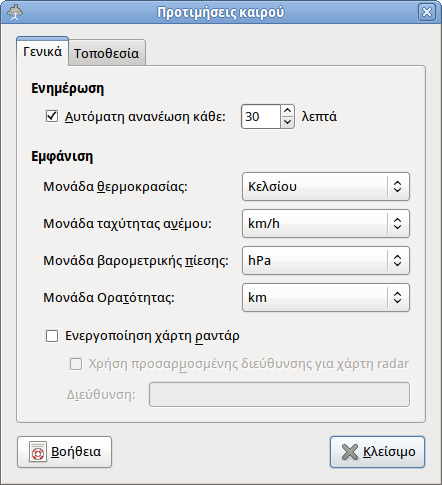Select the Γενικά tab
This screenshot has width=442, height=485.
click(x=42, y=52)
